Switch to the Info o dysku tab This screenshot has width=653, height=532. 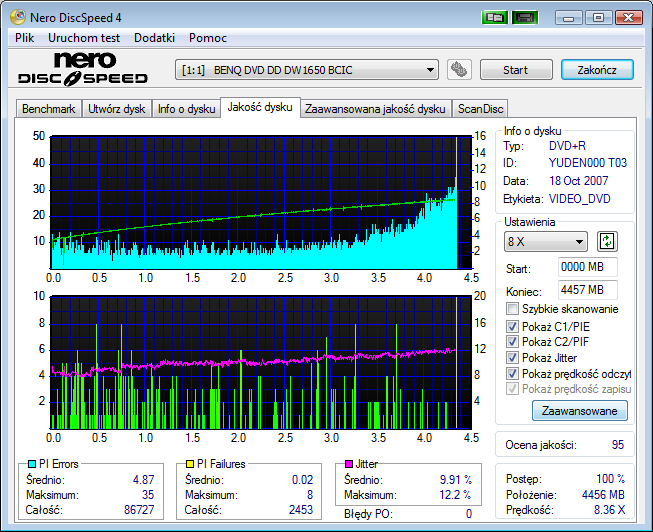[186, 109]
